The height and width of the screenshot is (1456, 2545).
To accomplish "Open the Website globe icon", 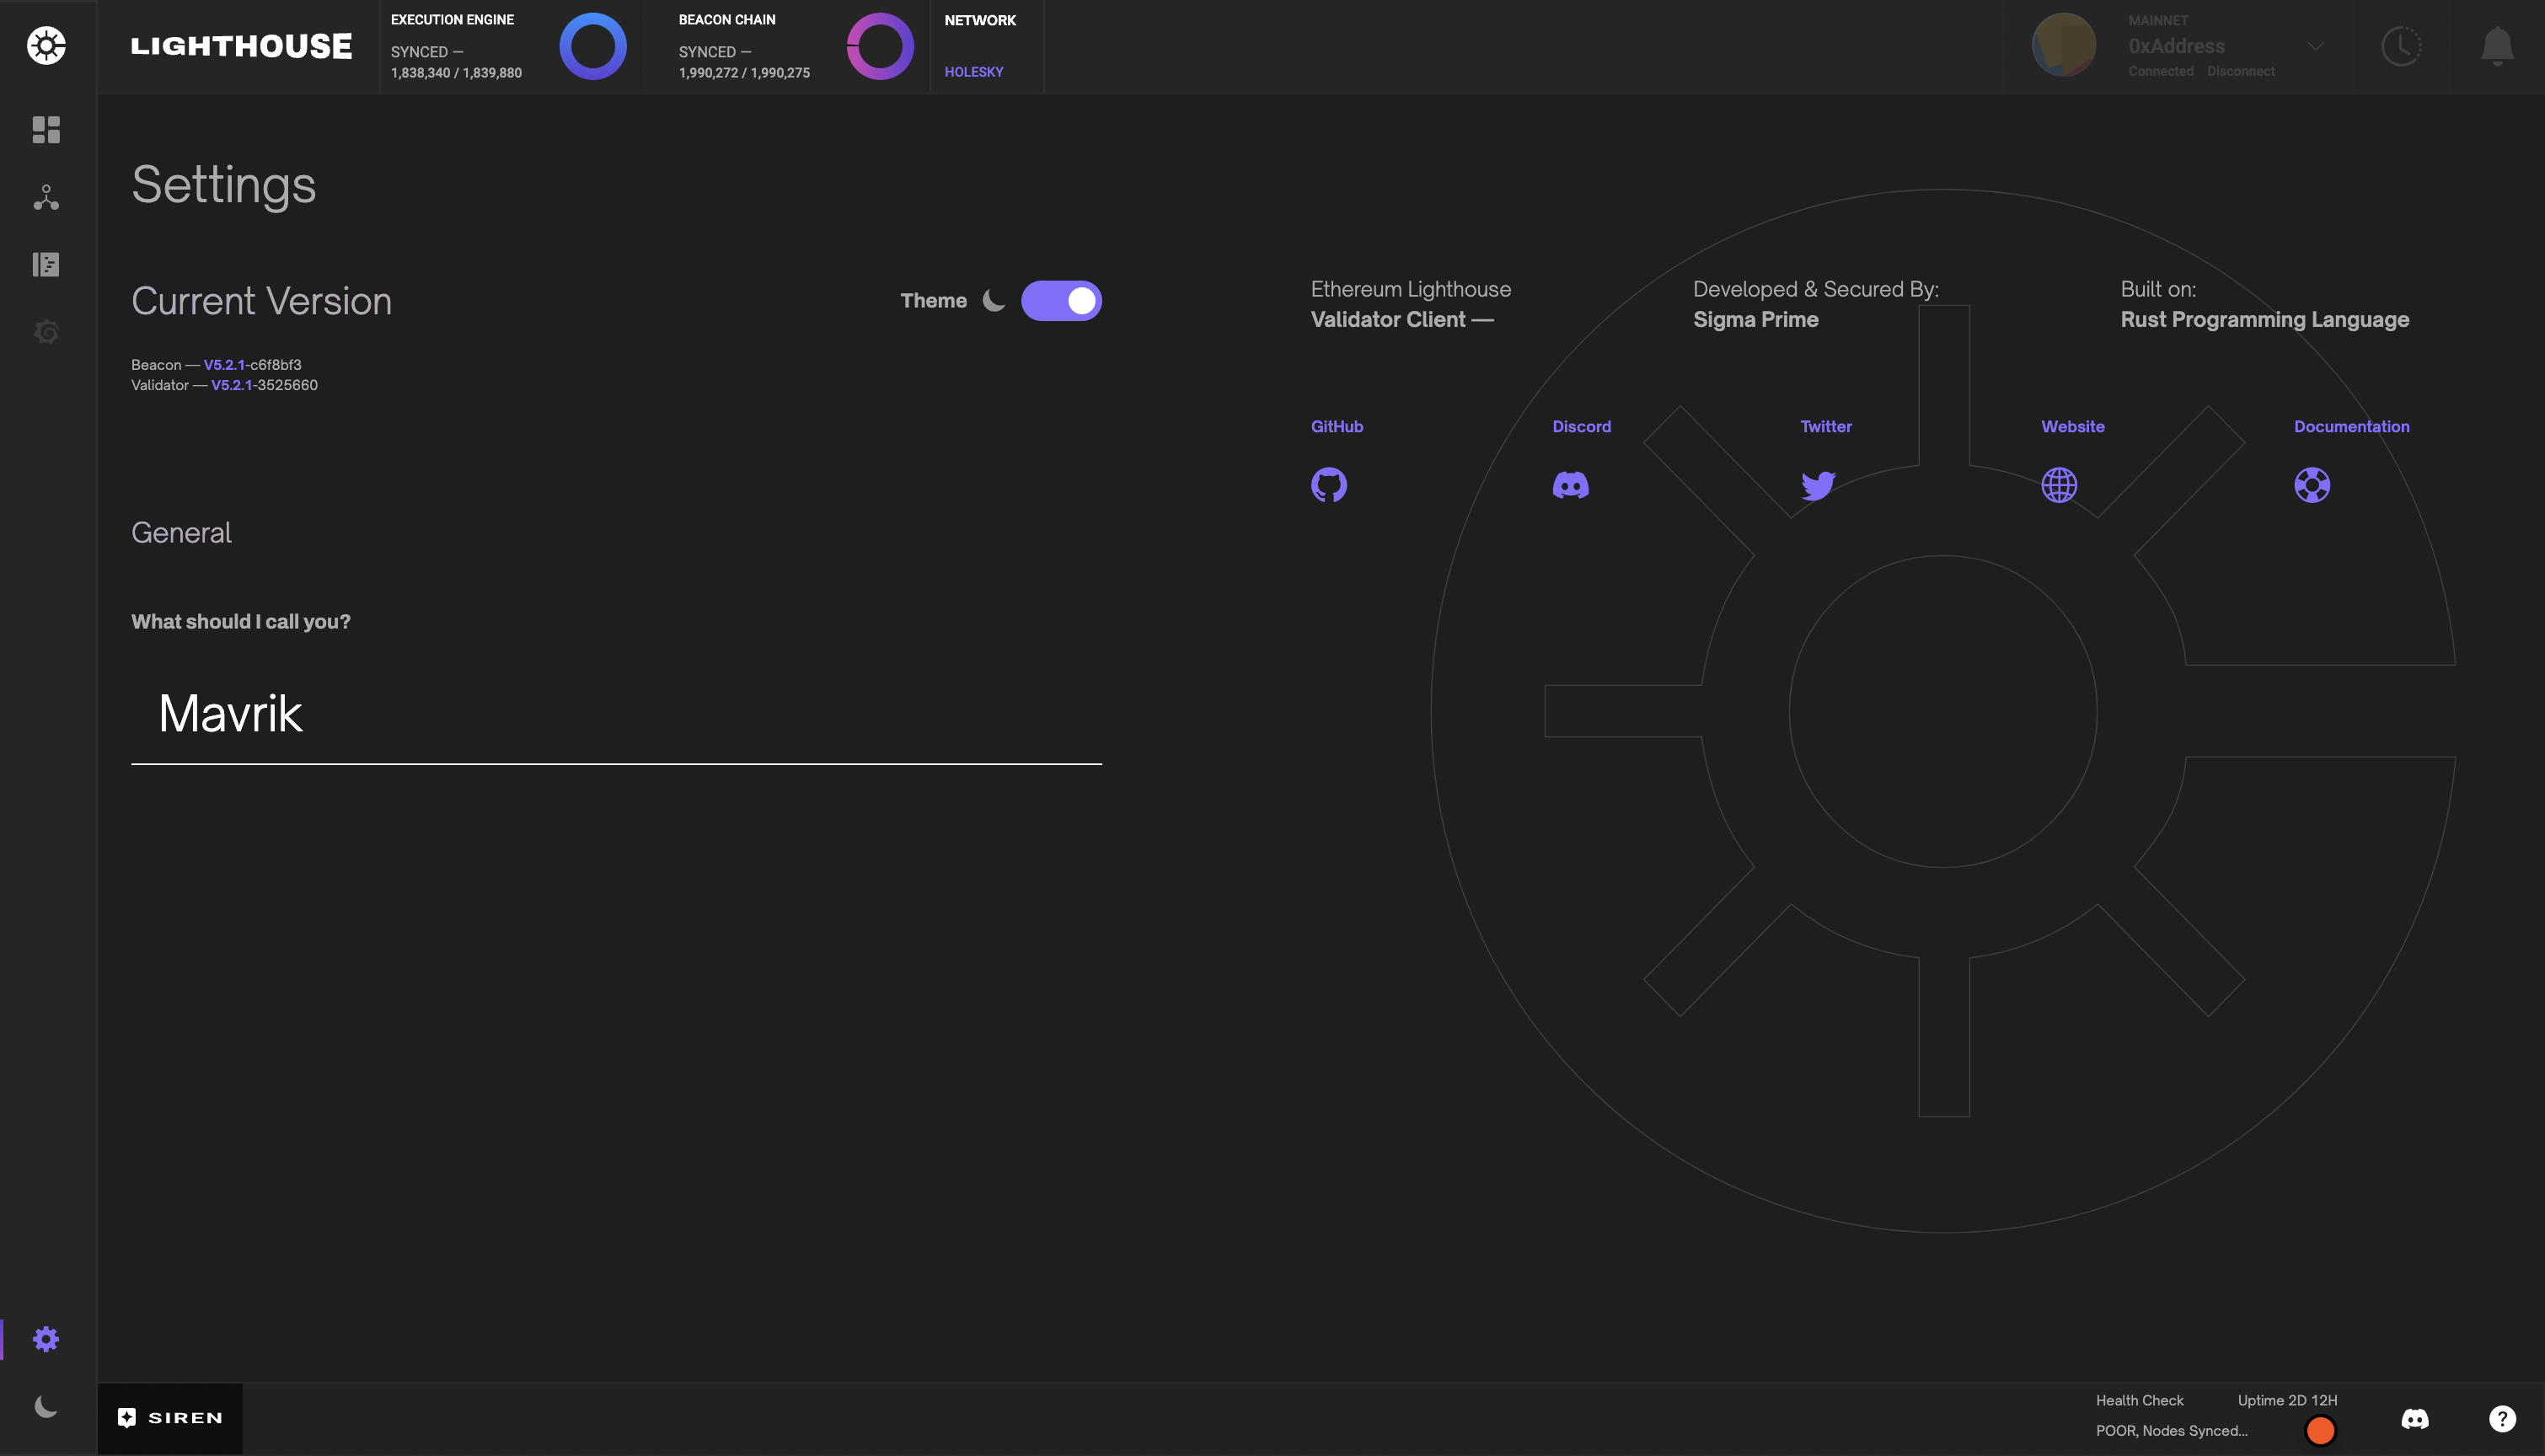I will click(x=2059, y=485).
